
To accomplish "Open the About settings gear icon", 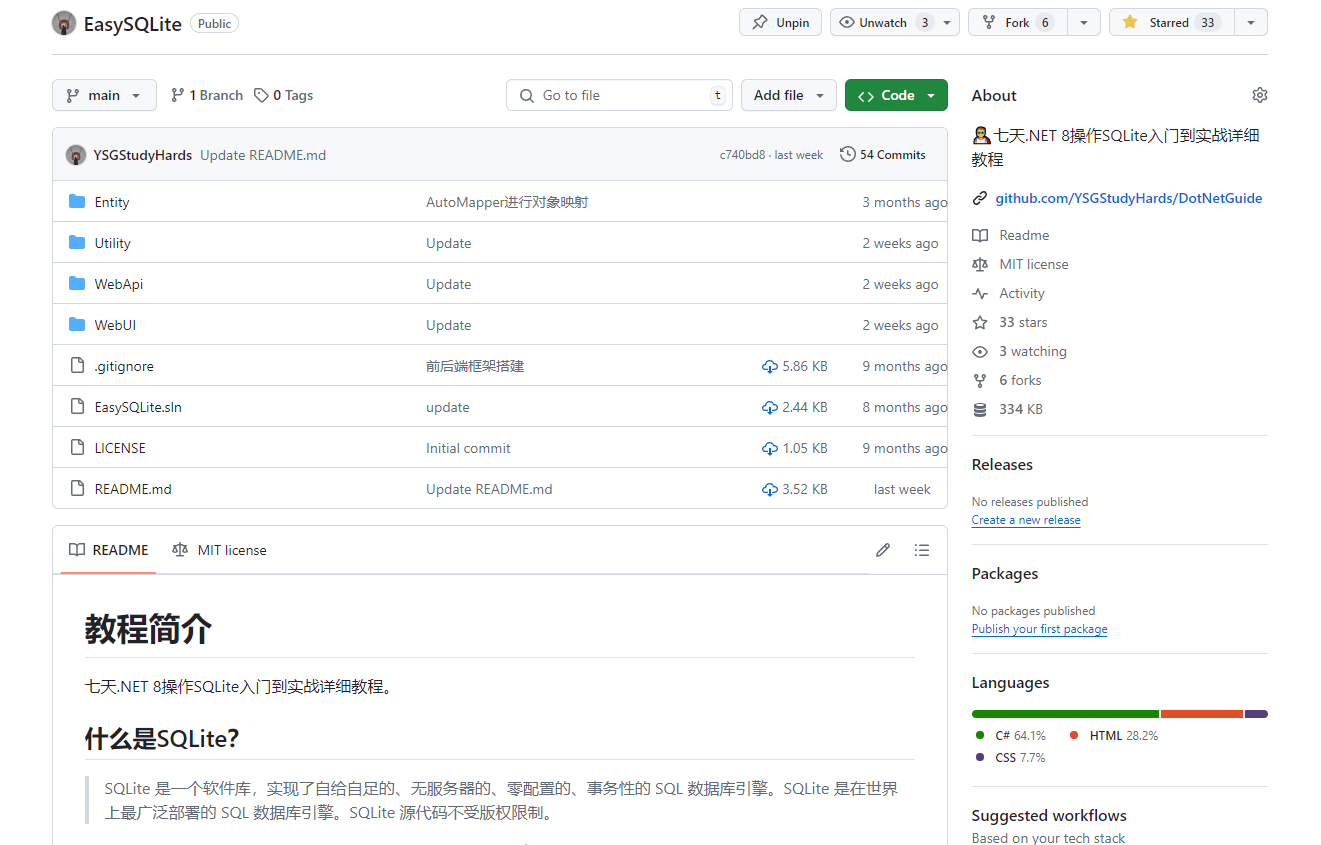I will click(1259, 94).
